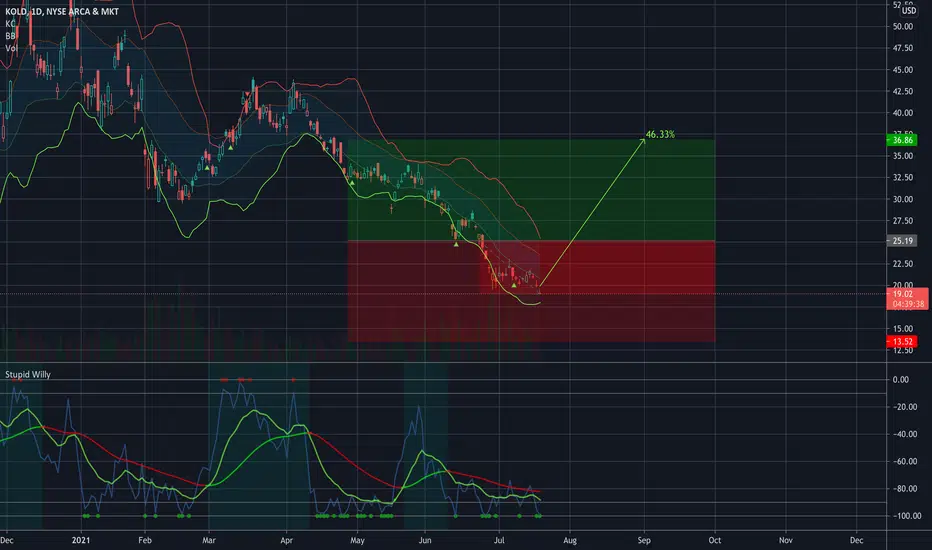Click the Aug label on time axis

(x=569, y=540)
